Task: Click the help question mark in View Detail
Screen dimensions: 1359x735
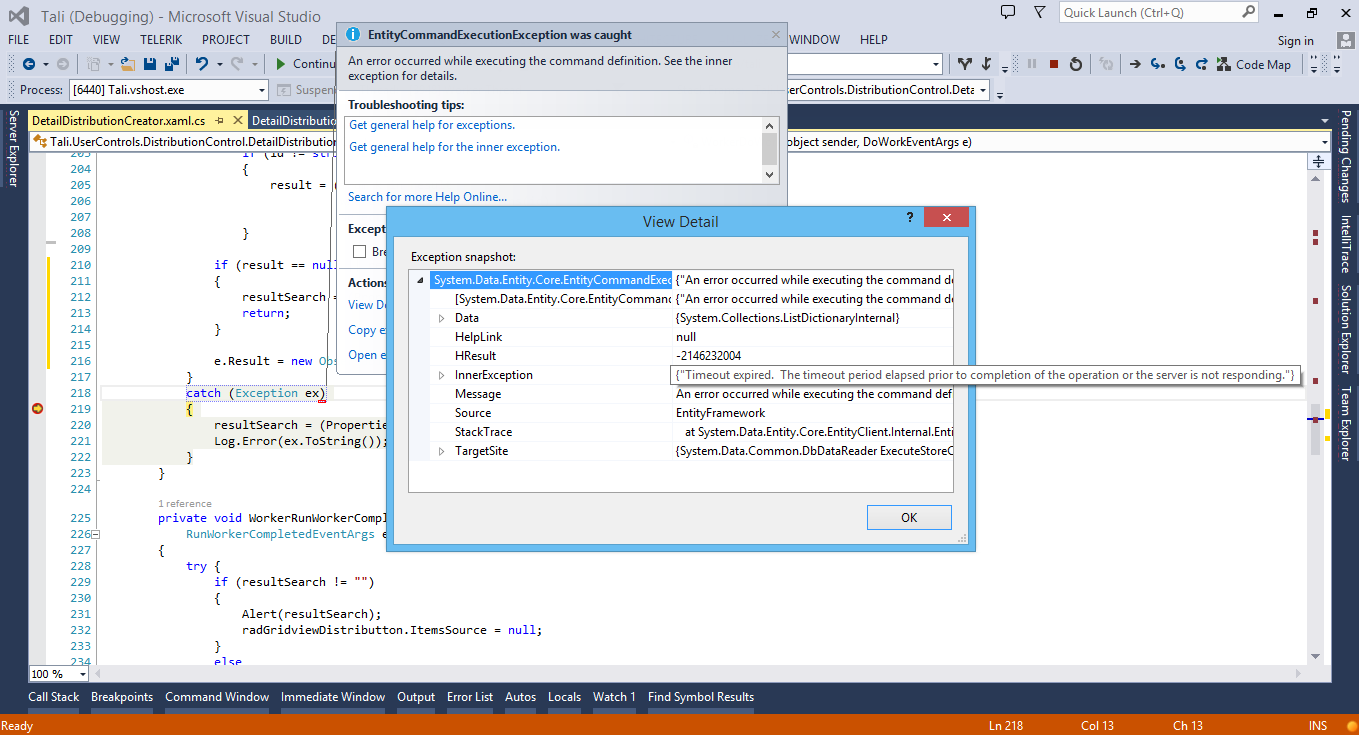Action: [x=910, y=217]
